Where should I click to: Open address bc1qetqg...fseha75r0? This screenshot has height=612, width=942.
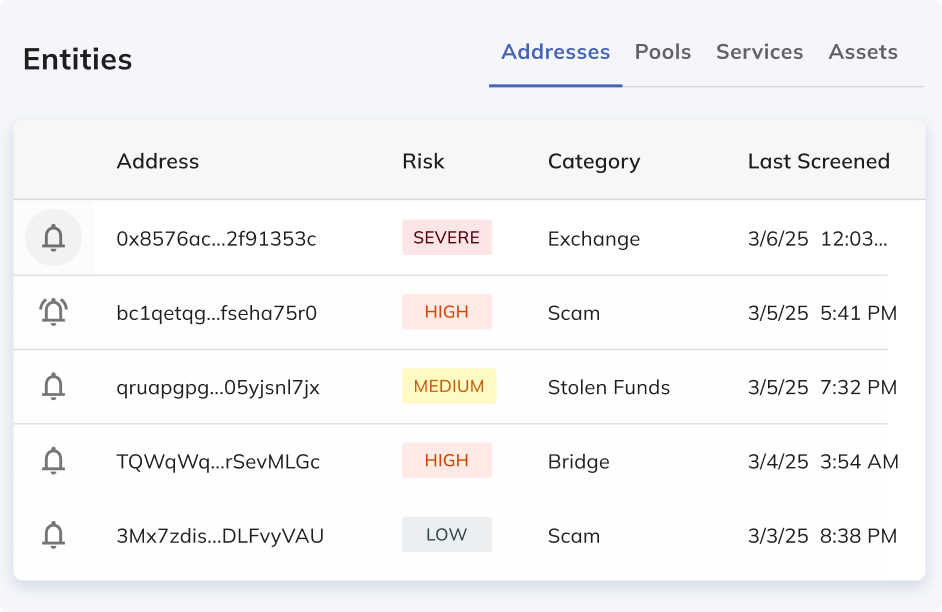coord(216,313)
